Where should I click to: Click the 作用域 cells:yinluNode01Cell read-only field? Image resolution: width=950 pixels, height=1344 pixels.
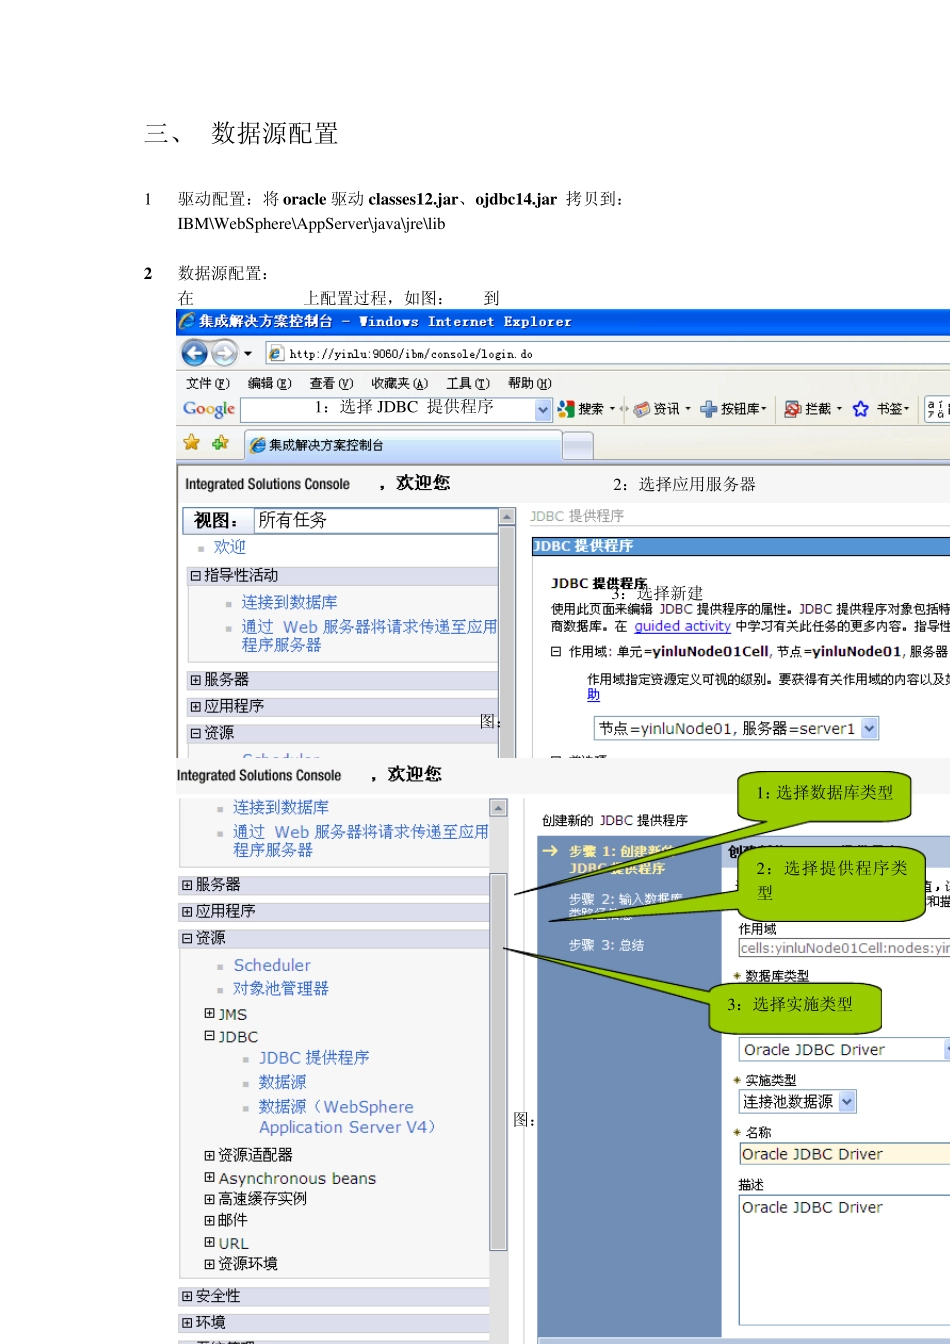[844, 948]
